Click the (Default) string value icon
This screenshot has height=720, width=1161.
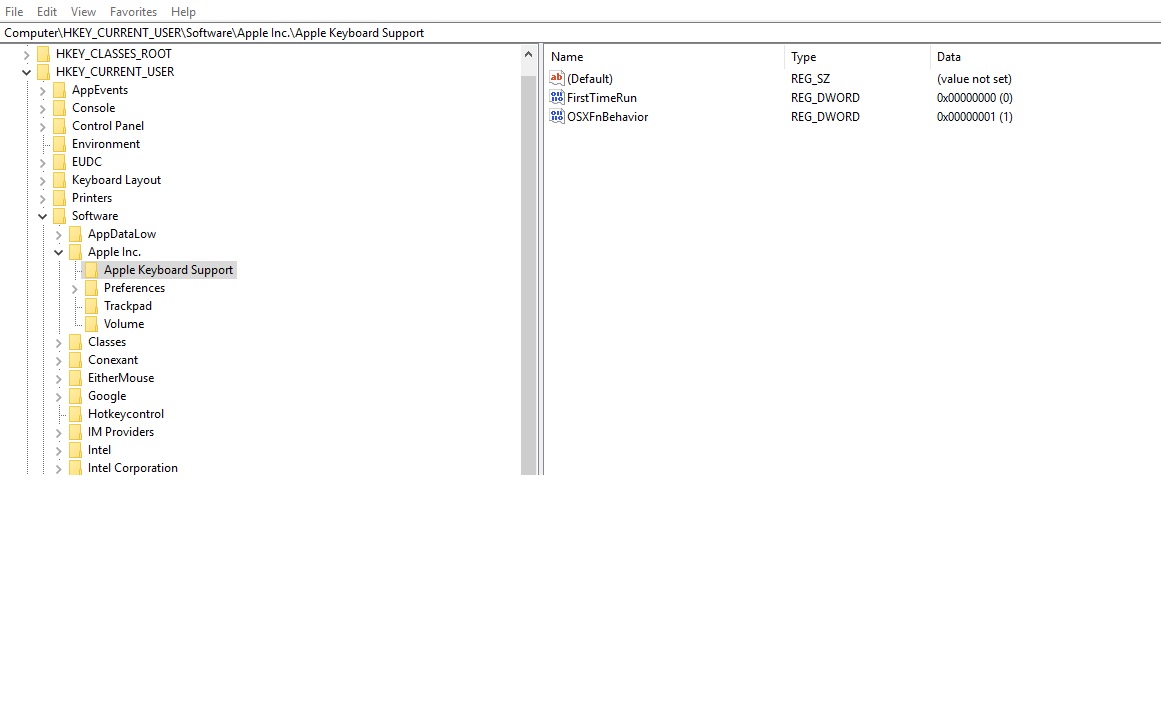tap(557, 78)
